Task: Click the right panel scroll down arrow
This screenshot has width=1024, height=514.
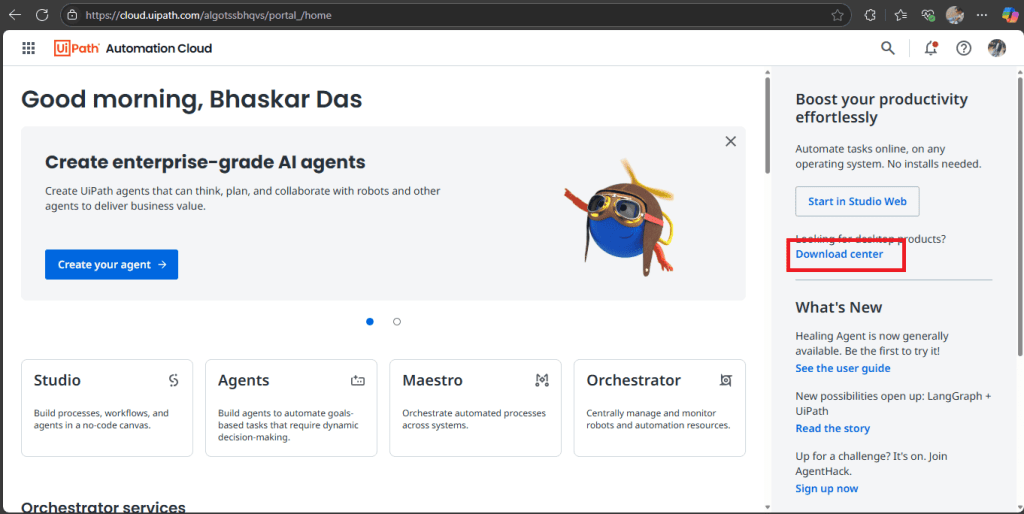Action: click(x=1020, y=507)
